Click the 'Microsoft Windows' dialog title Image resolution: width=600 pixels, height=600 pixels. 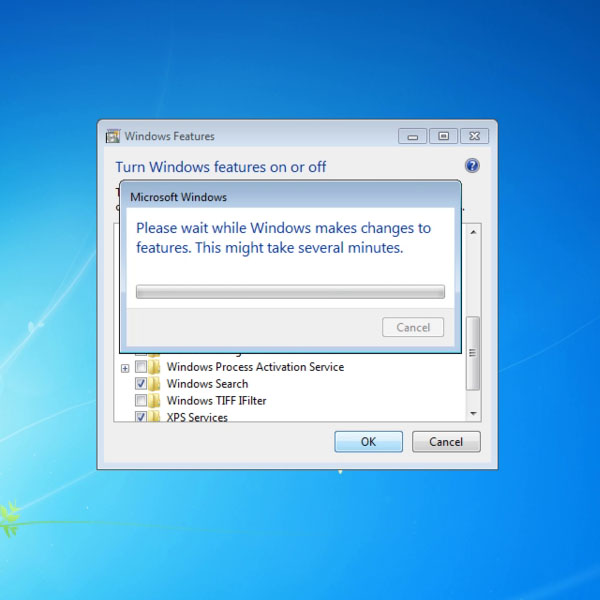point(178,197)
